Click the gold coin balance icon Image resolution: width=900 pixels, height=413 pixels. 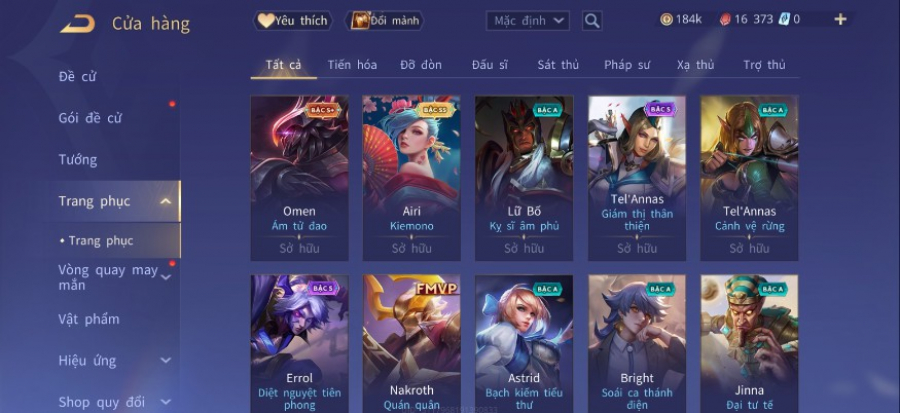[666, 20]
